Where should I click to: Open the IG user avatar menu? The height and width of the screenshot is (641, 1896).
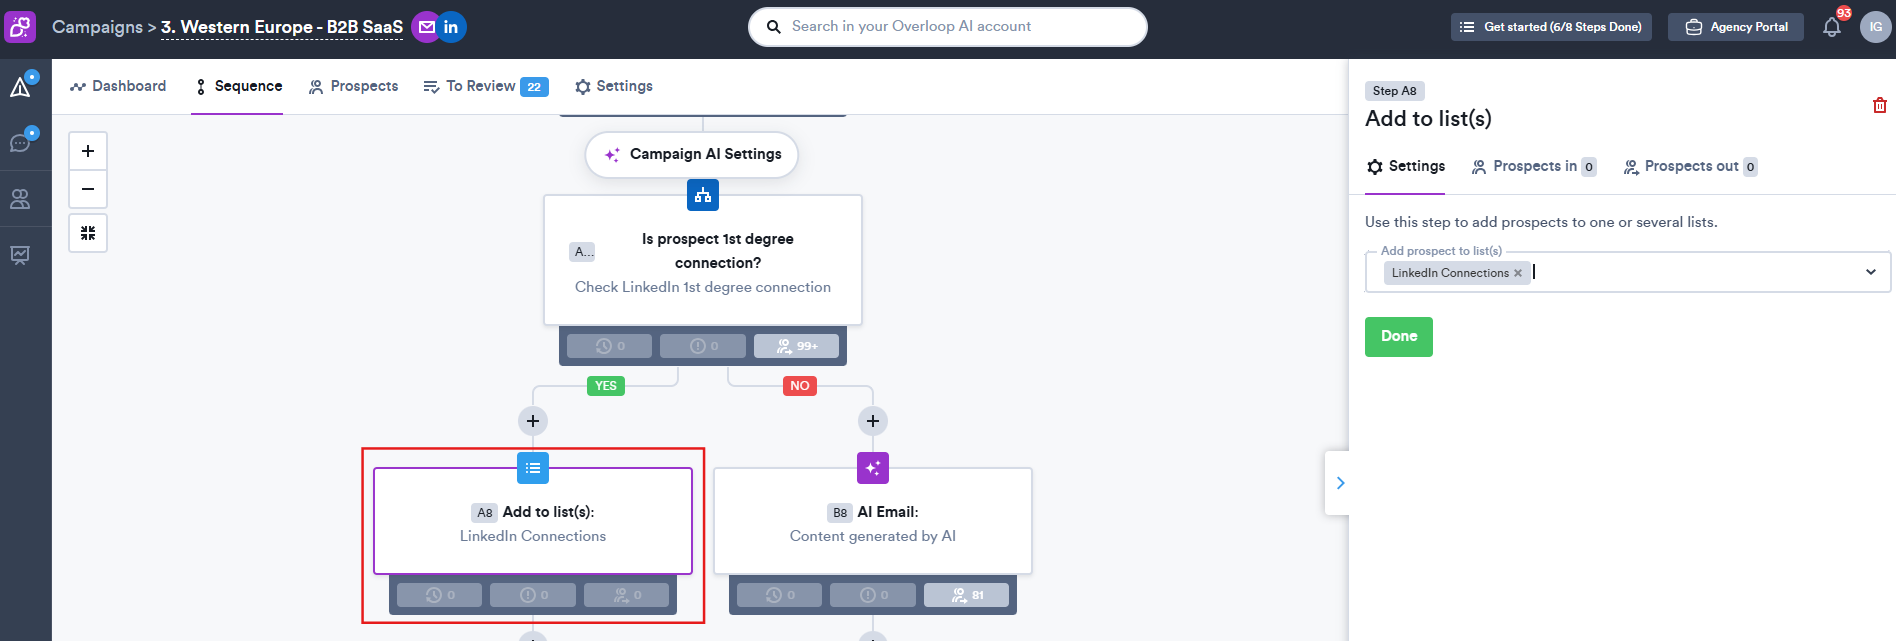pos(1875,27)
